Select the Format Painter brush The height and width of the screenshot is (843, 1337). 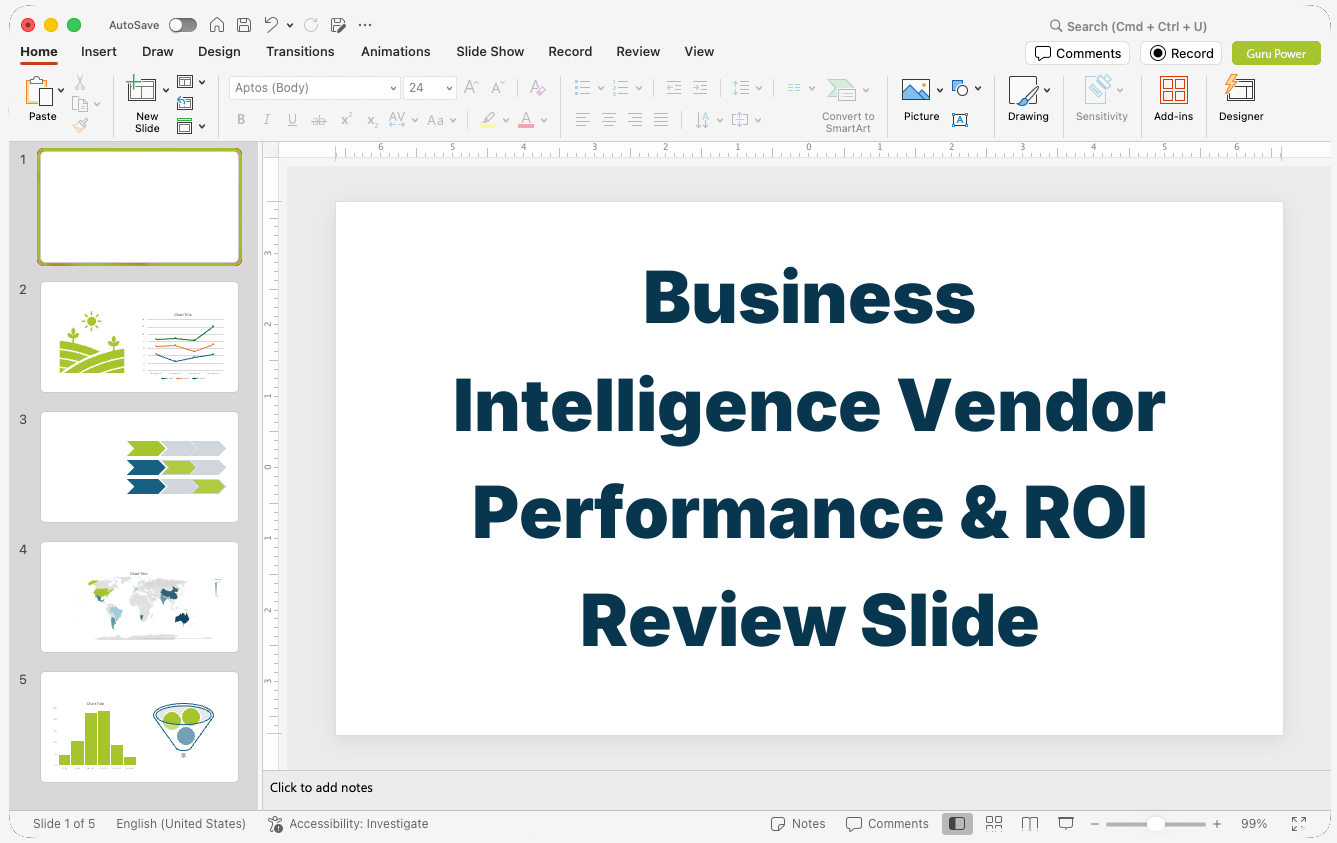pos(80,125)
